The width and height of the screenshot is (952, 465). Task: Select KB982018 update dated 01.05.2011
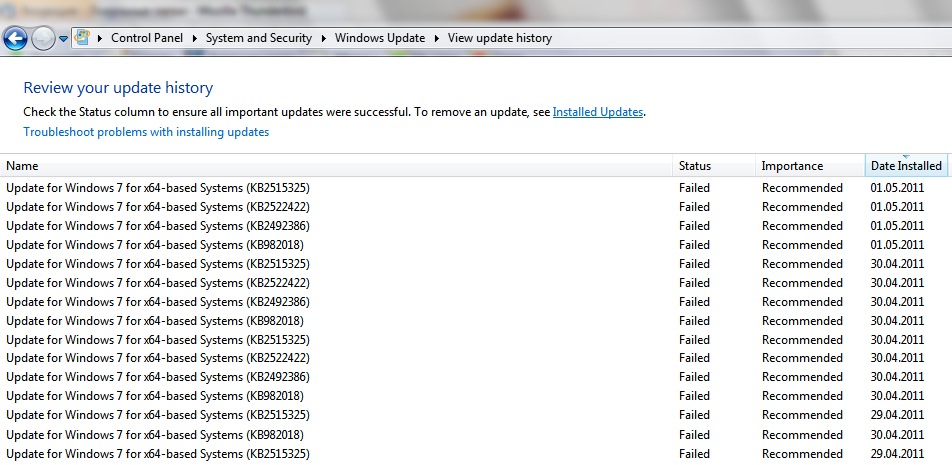[x=476, y=245]
